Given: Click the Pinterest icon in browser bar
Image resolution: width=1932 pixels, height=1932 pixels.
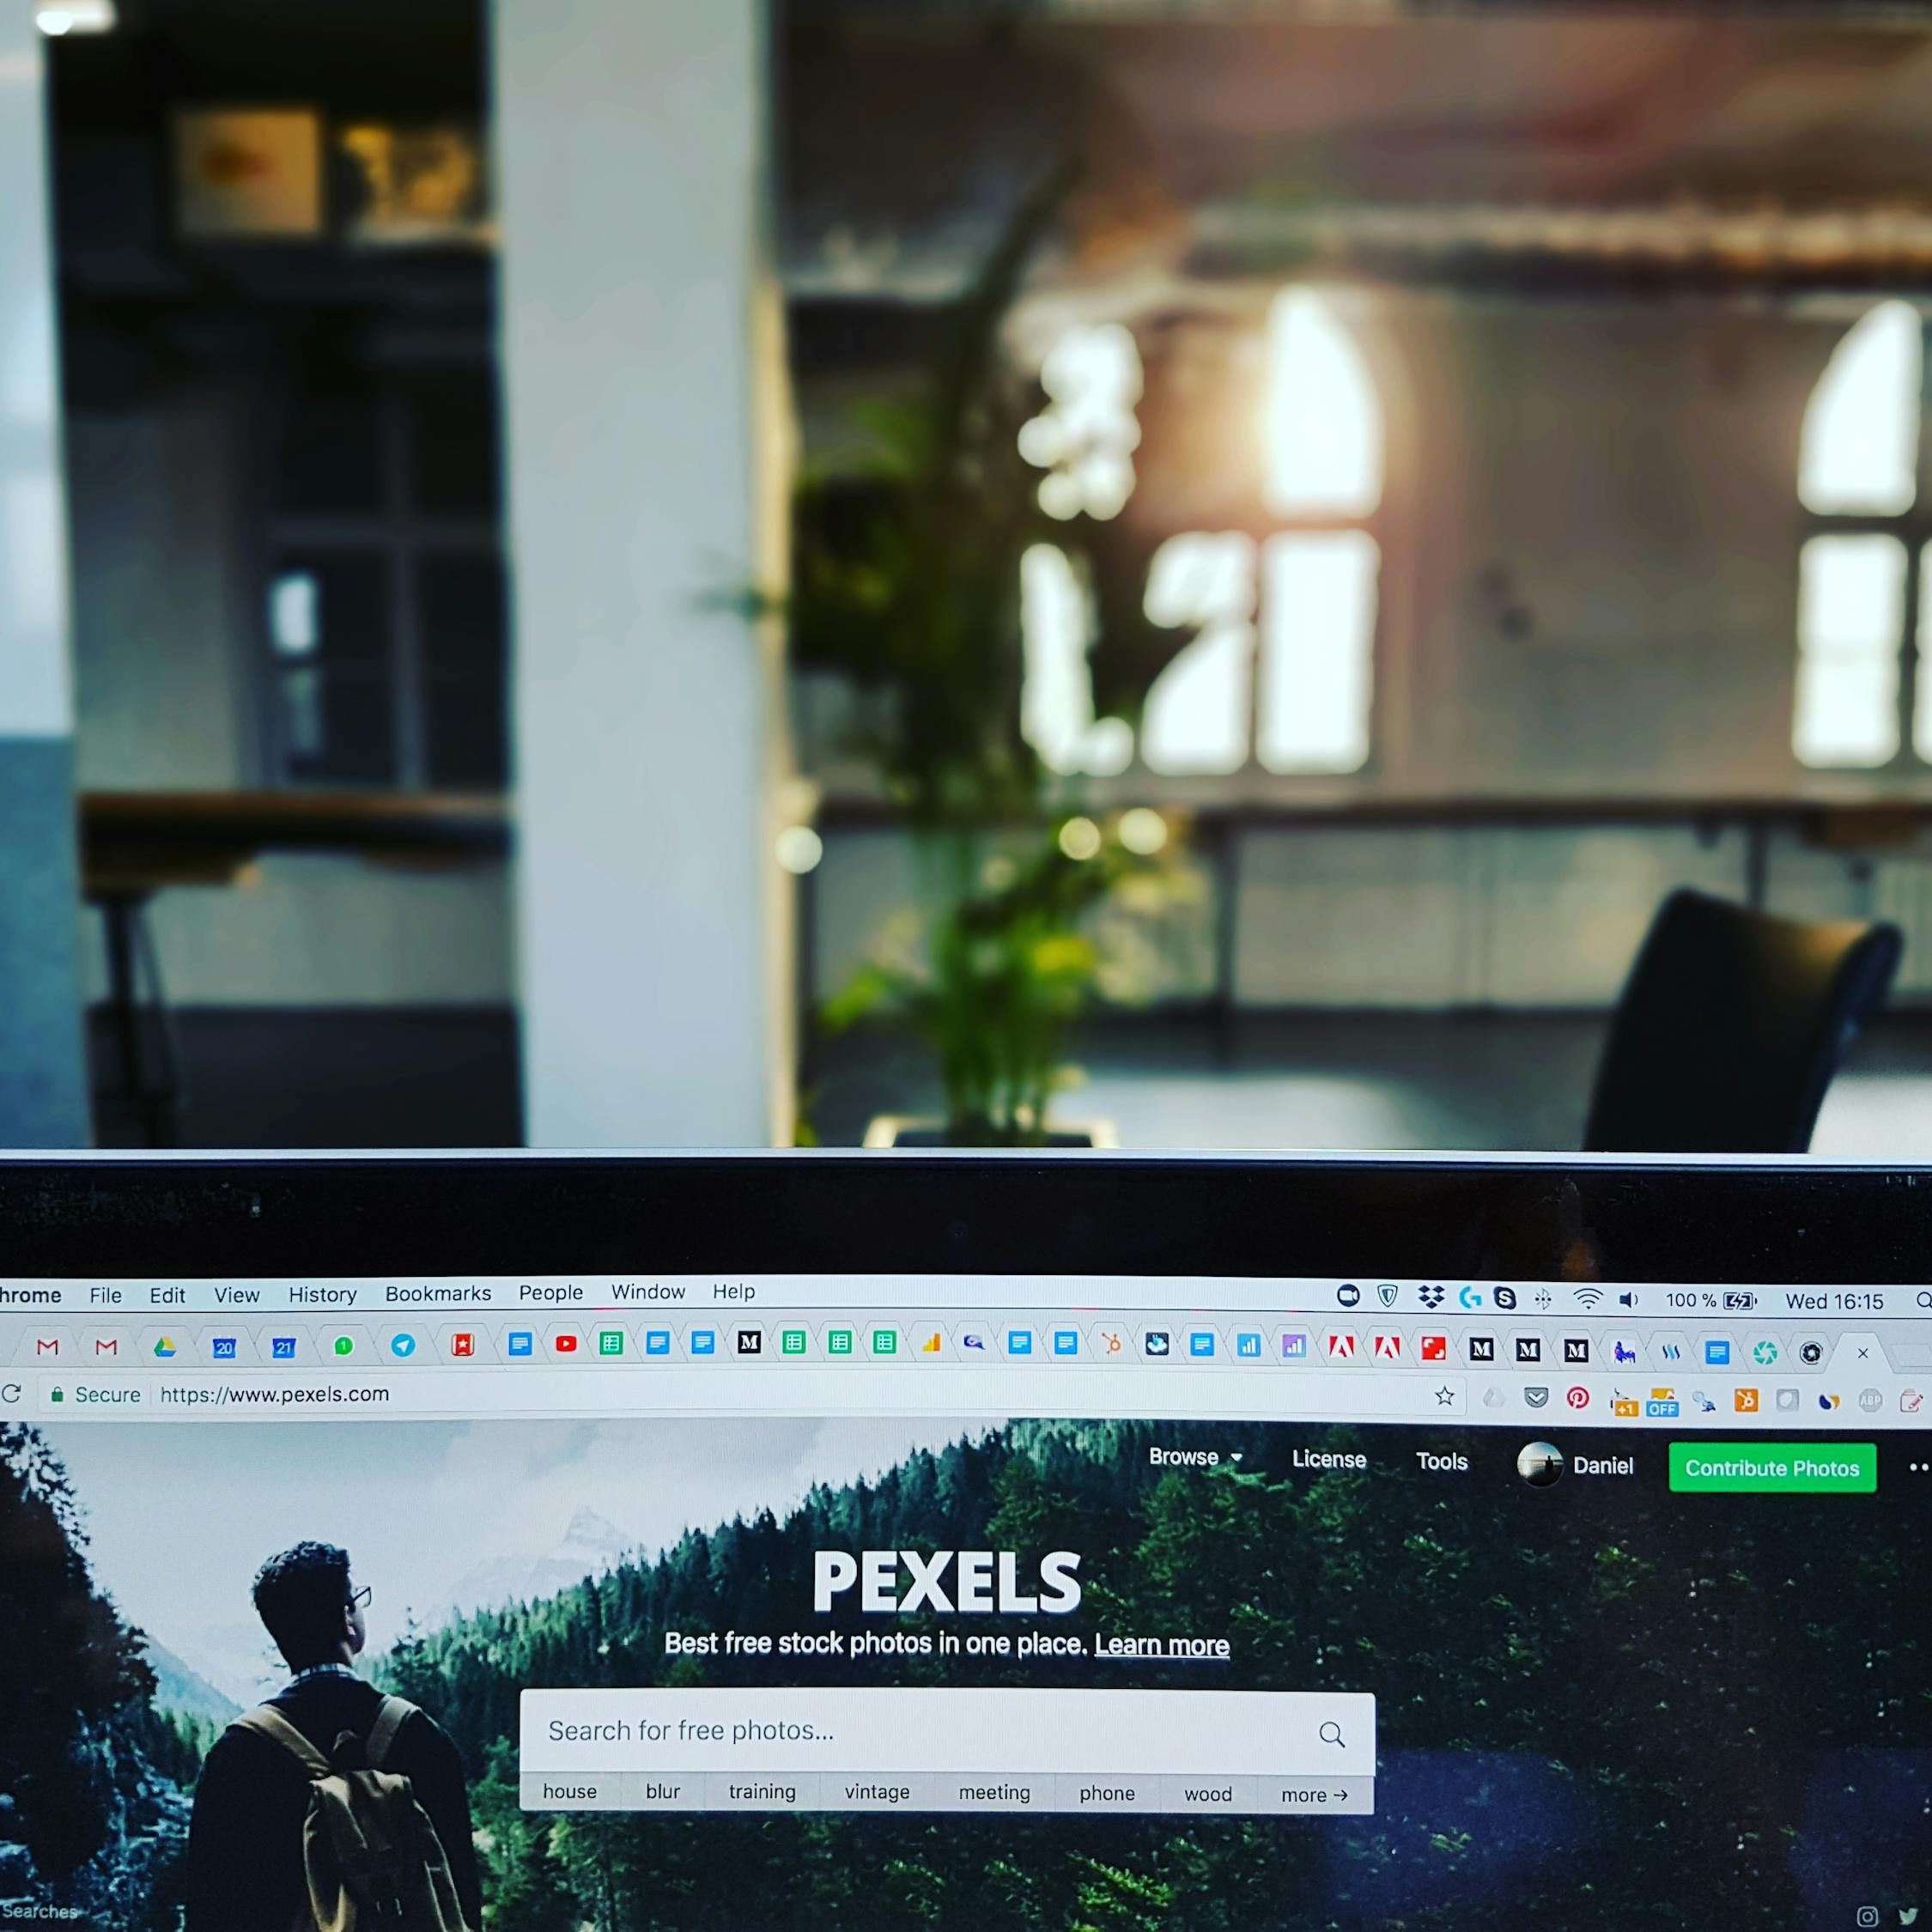Looking at the screenshot, I should point(1565,1401).
